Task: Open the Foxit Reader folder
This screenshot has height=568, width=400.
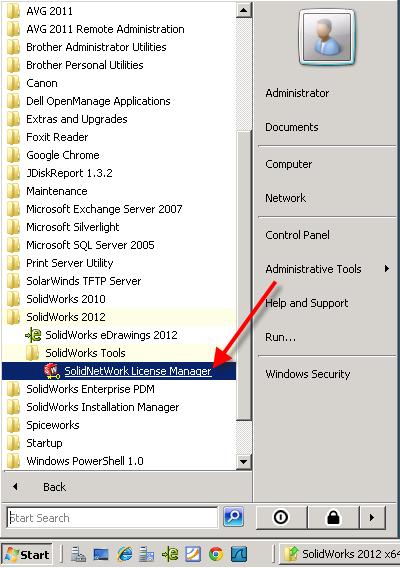Action: 119,137
